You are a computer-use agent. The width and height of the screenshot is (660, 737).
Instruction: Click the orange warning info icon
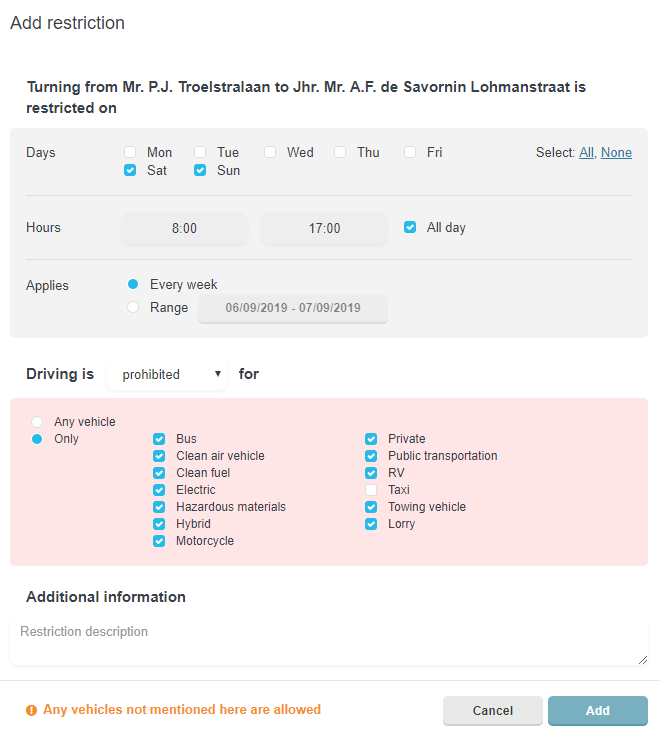tap(32, 710)
